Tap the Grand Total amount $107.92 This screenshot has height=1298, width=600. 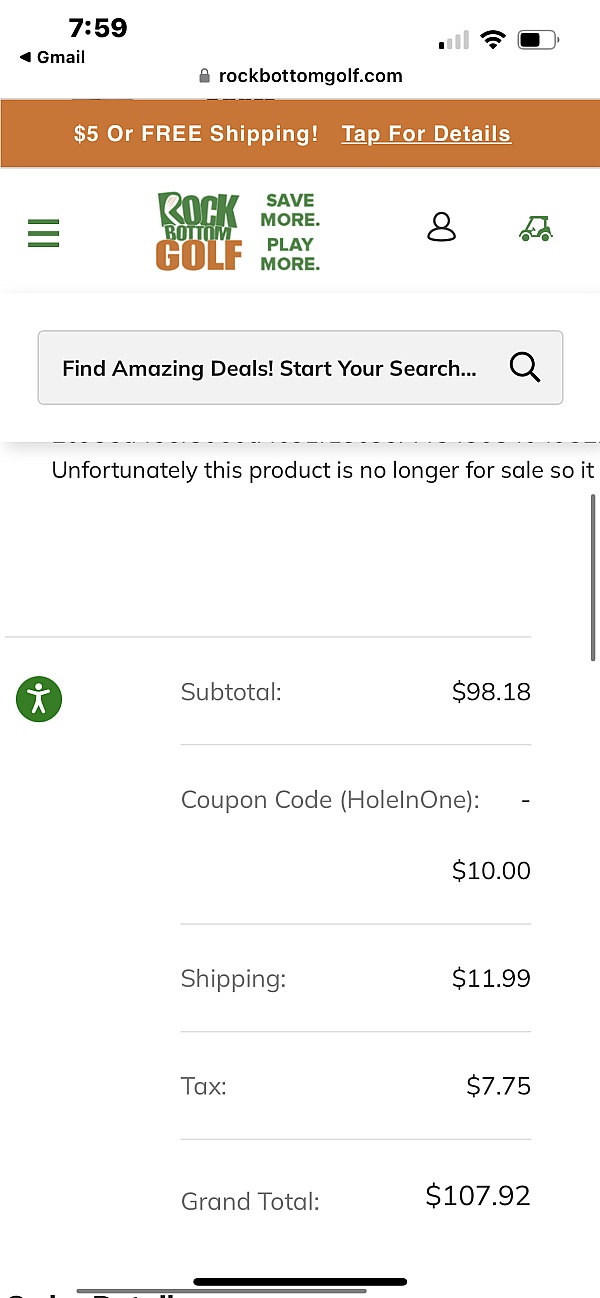tap(478, 1195)
